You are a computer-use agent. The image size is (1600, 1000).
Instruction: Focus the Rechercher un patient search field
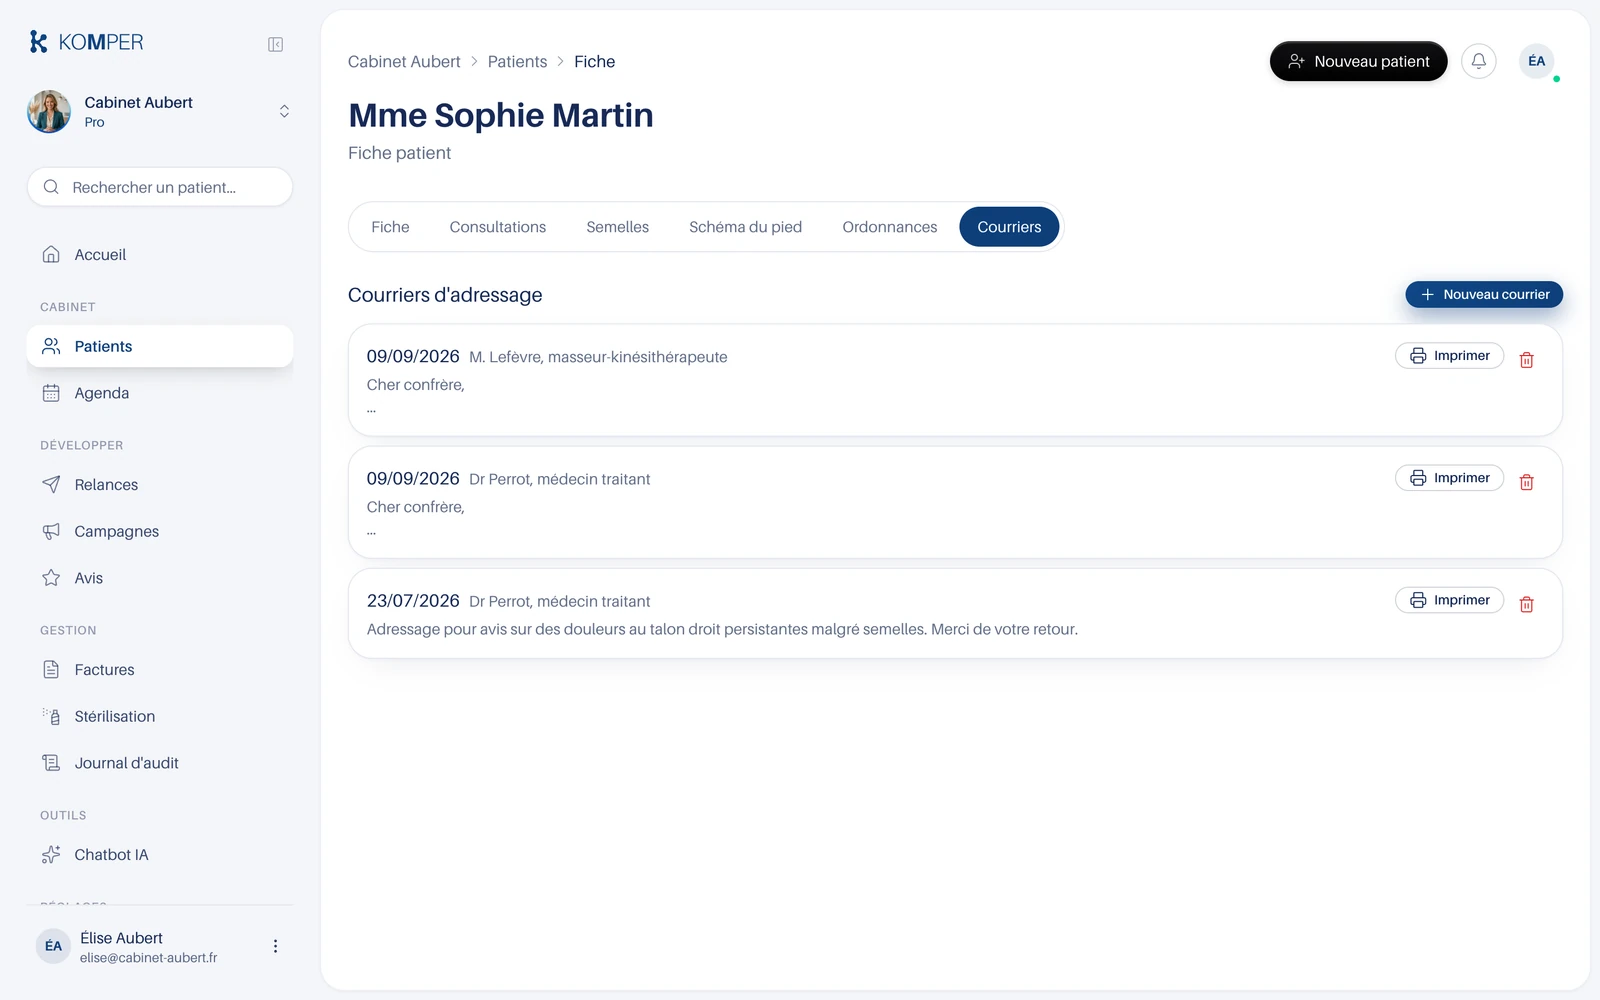click(x=160, y=187)
